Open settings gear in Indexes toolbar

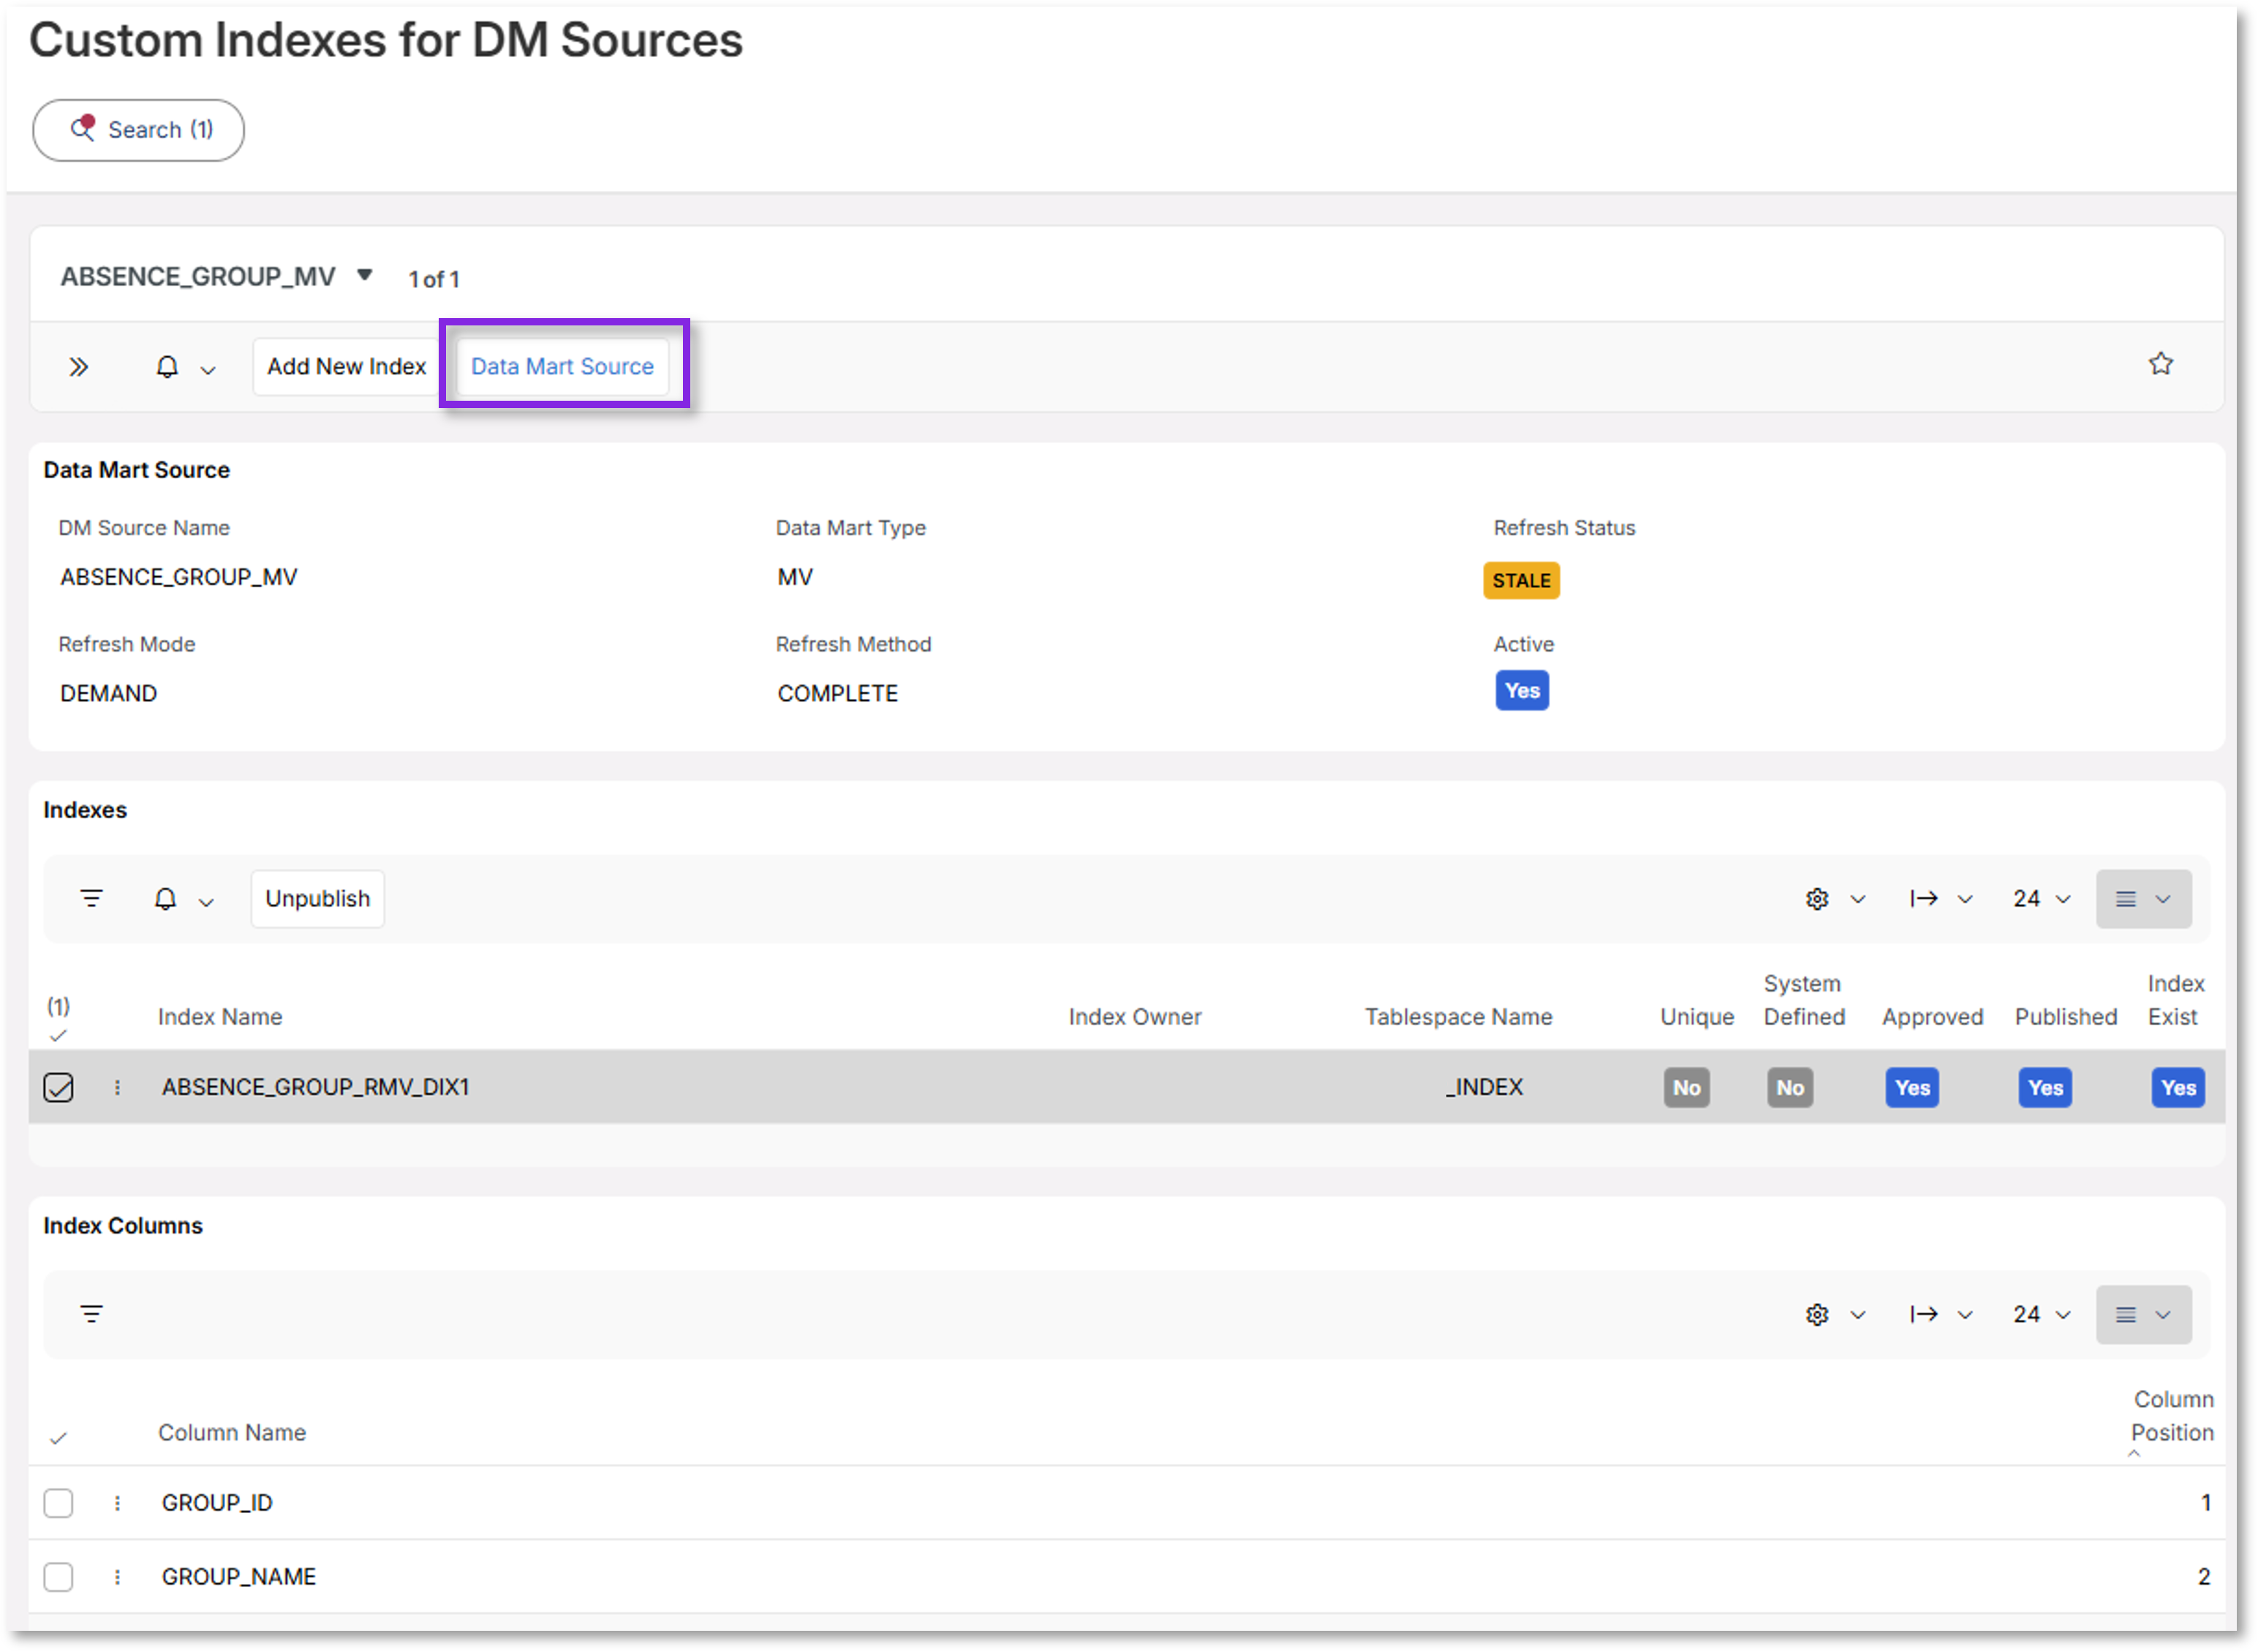click(1817, 899)
